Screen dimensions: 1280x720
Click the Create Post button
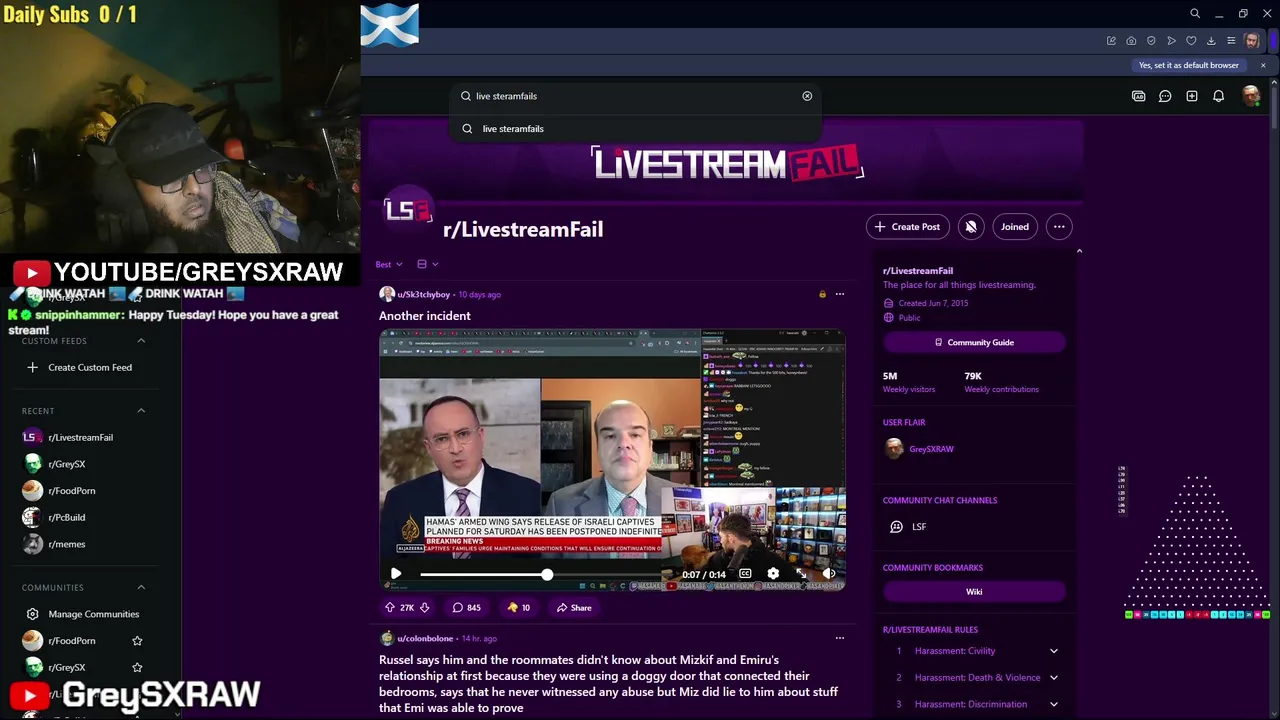pyautogui.click(x=907, y=227)
